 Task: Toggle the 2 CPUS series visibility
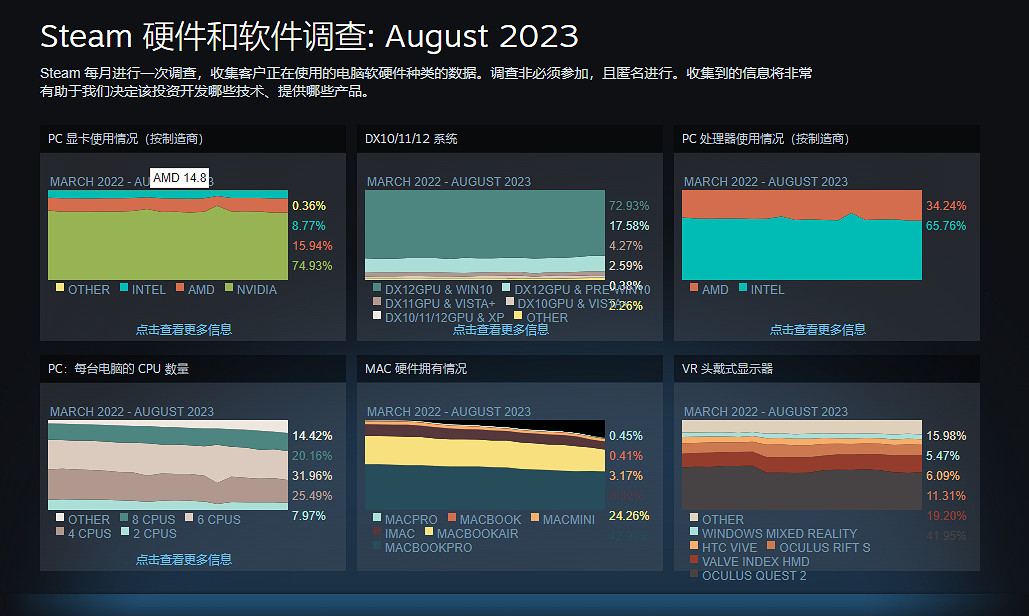[124, 530]
